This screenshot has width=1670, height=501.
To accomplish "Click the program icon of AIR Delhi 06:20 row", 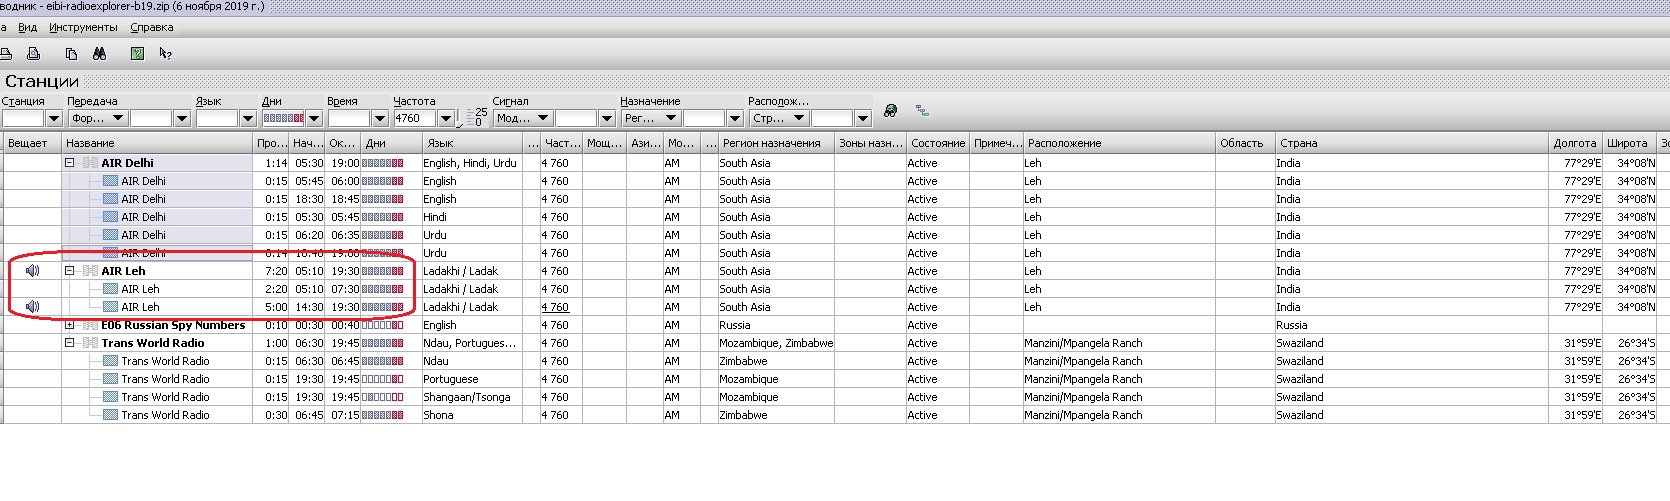I will (110, 235).
